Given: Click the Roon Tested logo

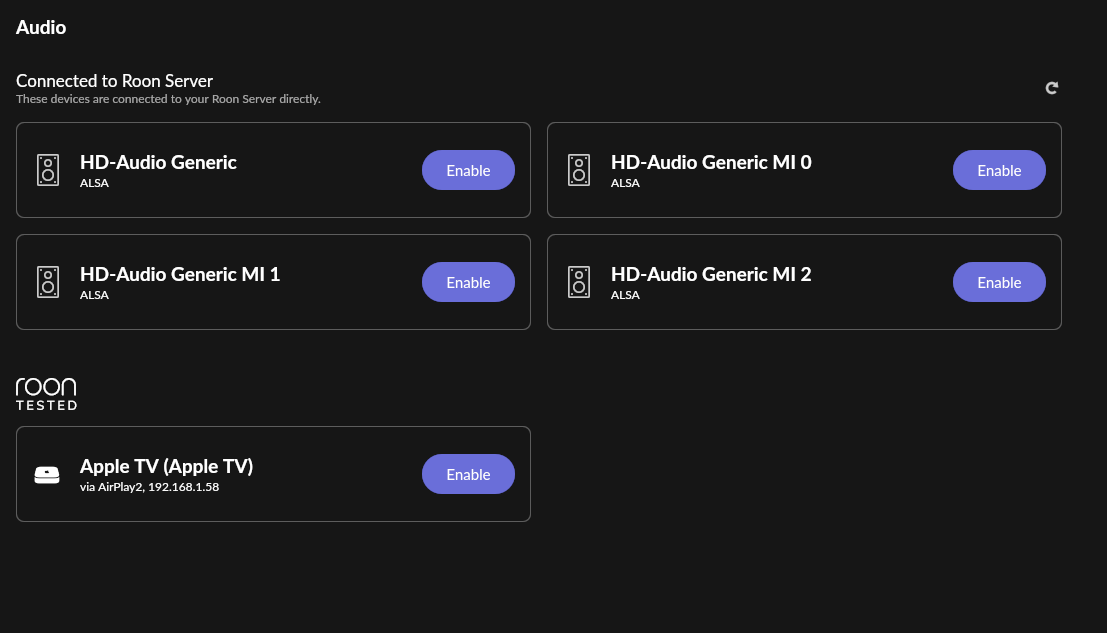Looking at the screenshot, I should click(46, 394).
